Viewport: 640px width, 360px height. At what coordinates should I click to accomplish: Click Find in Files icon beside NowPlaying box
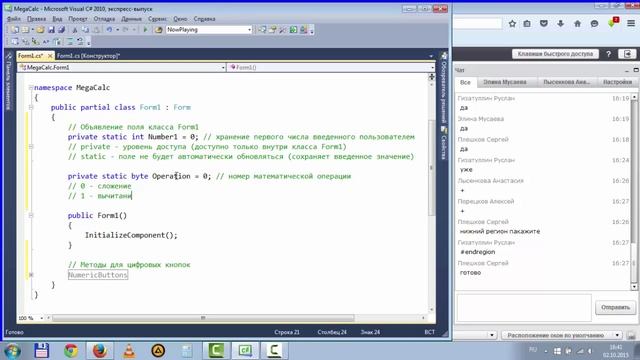[x=158, y=30]
